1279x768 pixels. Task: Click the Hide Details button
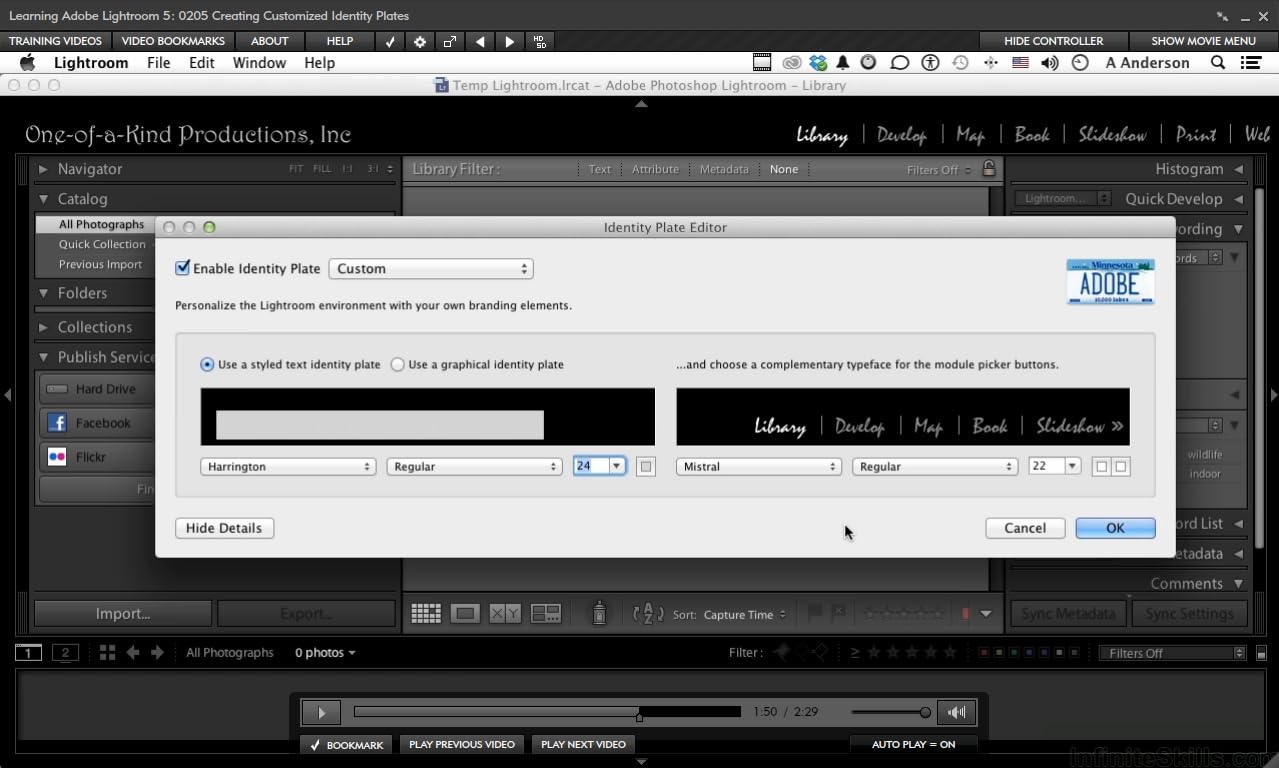[x=224, y=528]
